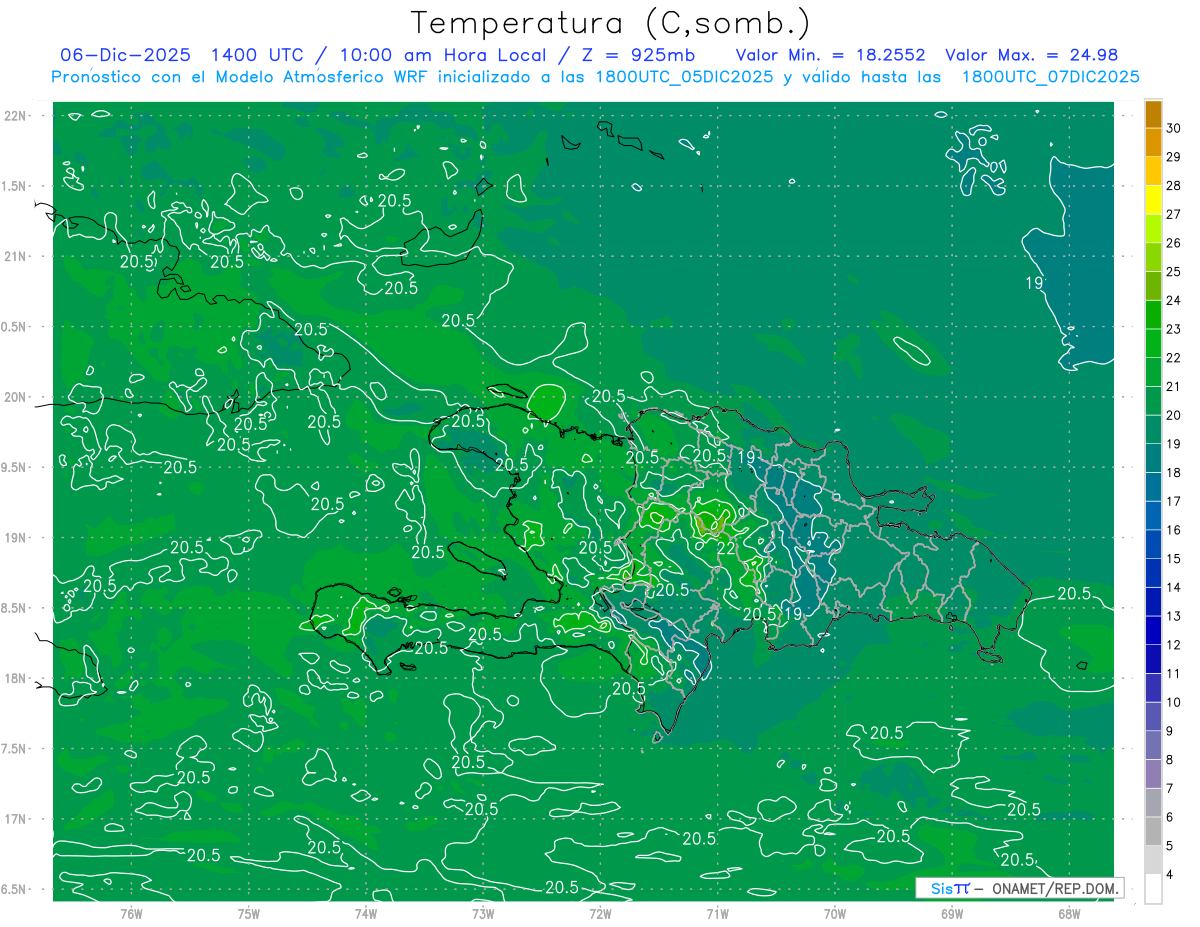Click the 72W longitude label
Viewport: 1200px width, 927px height.
tap(600, 913)
